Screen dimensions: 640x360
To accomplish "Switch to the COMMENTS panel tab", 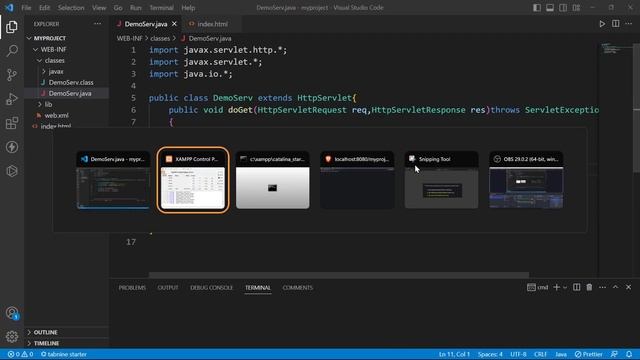I will [298, 288].
